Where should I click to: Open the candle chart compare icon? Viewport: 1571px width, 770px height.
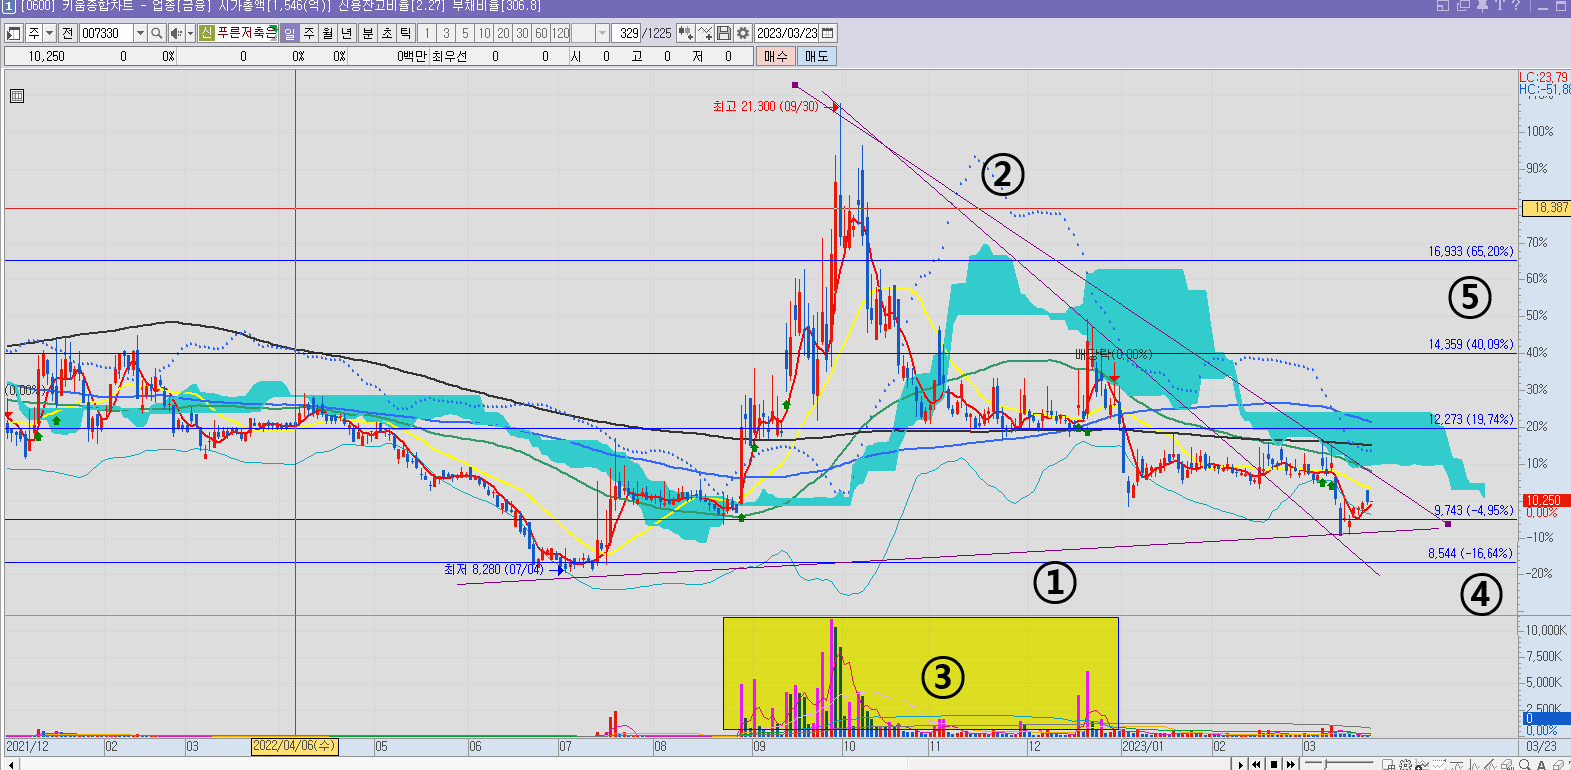(x=685, y=33)
